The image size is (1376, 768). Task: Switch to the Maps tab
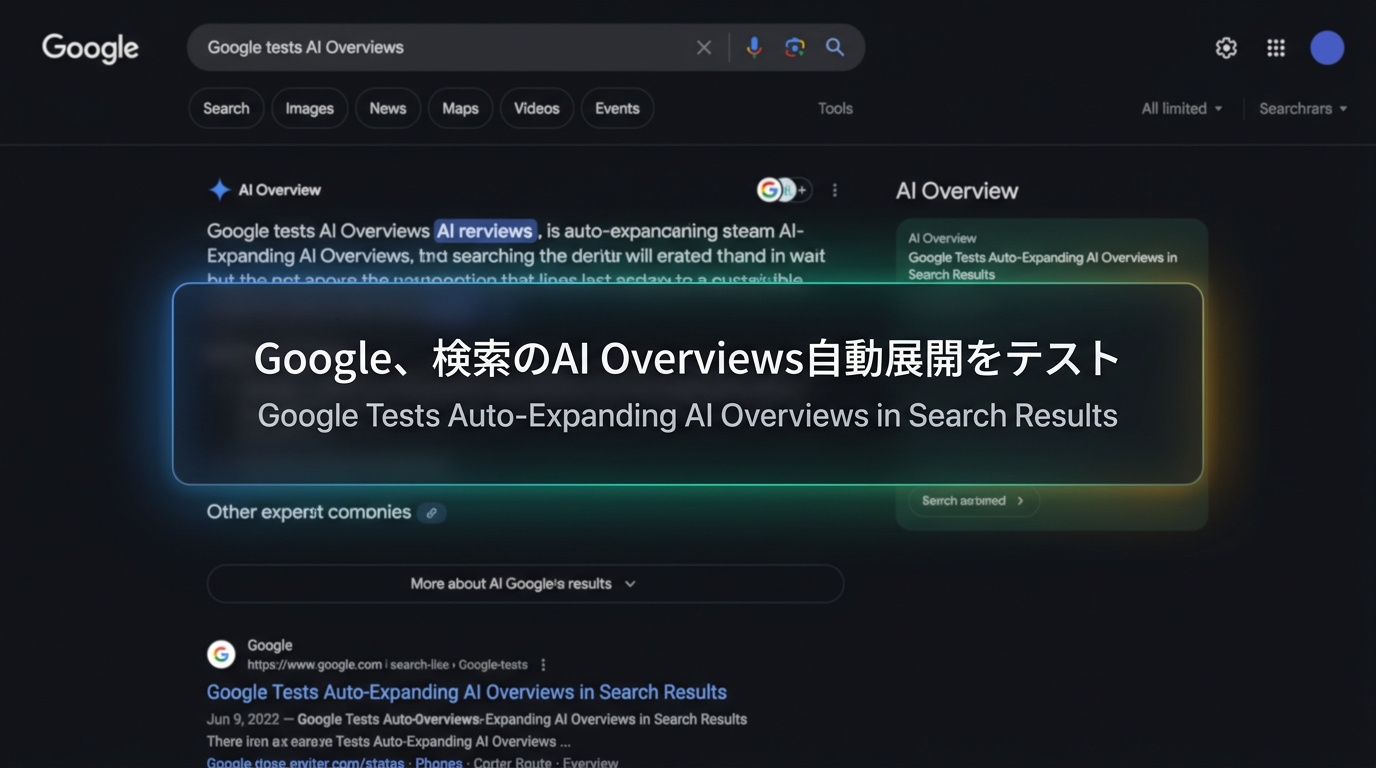pos(460,108)
